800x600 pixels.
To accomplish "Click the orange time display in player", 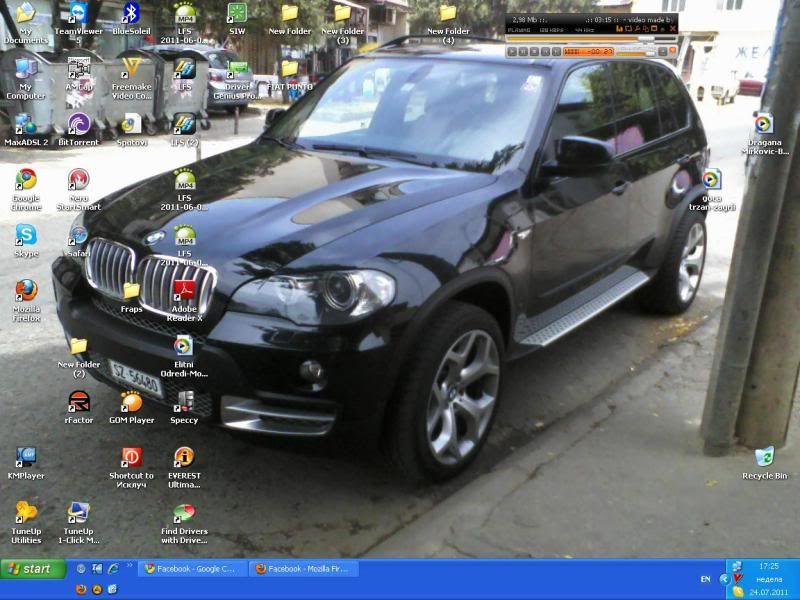I will point(589,52).
